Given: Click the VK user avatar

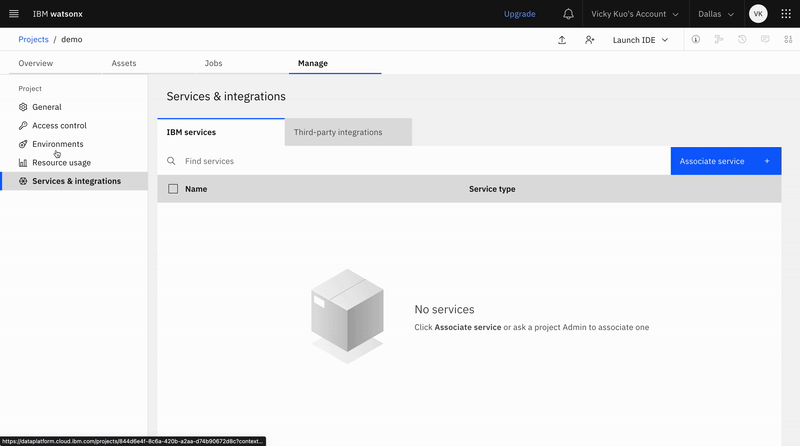Looking at the screenshot, I should pyautogui.click(x=758, y=14).
